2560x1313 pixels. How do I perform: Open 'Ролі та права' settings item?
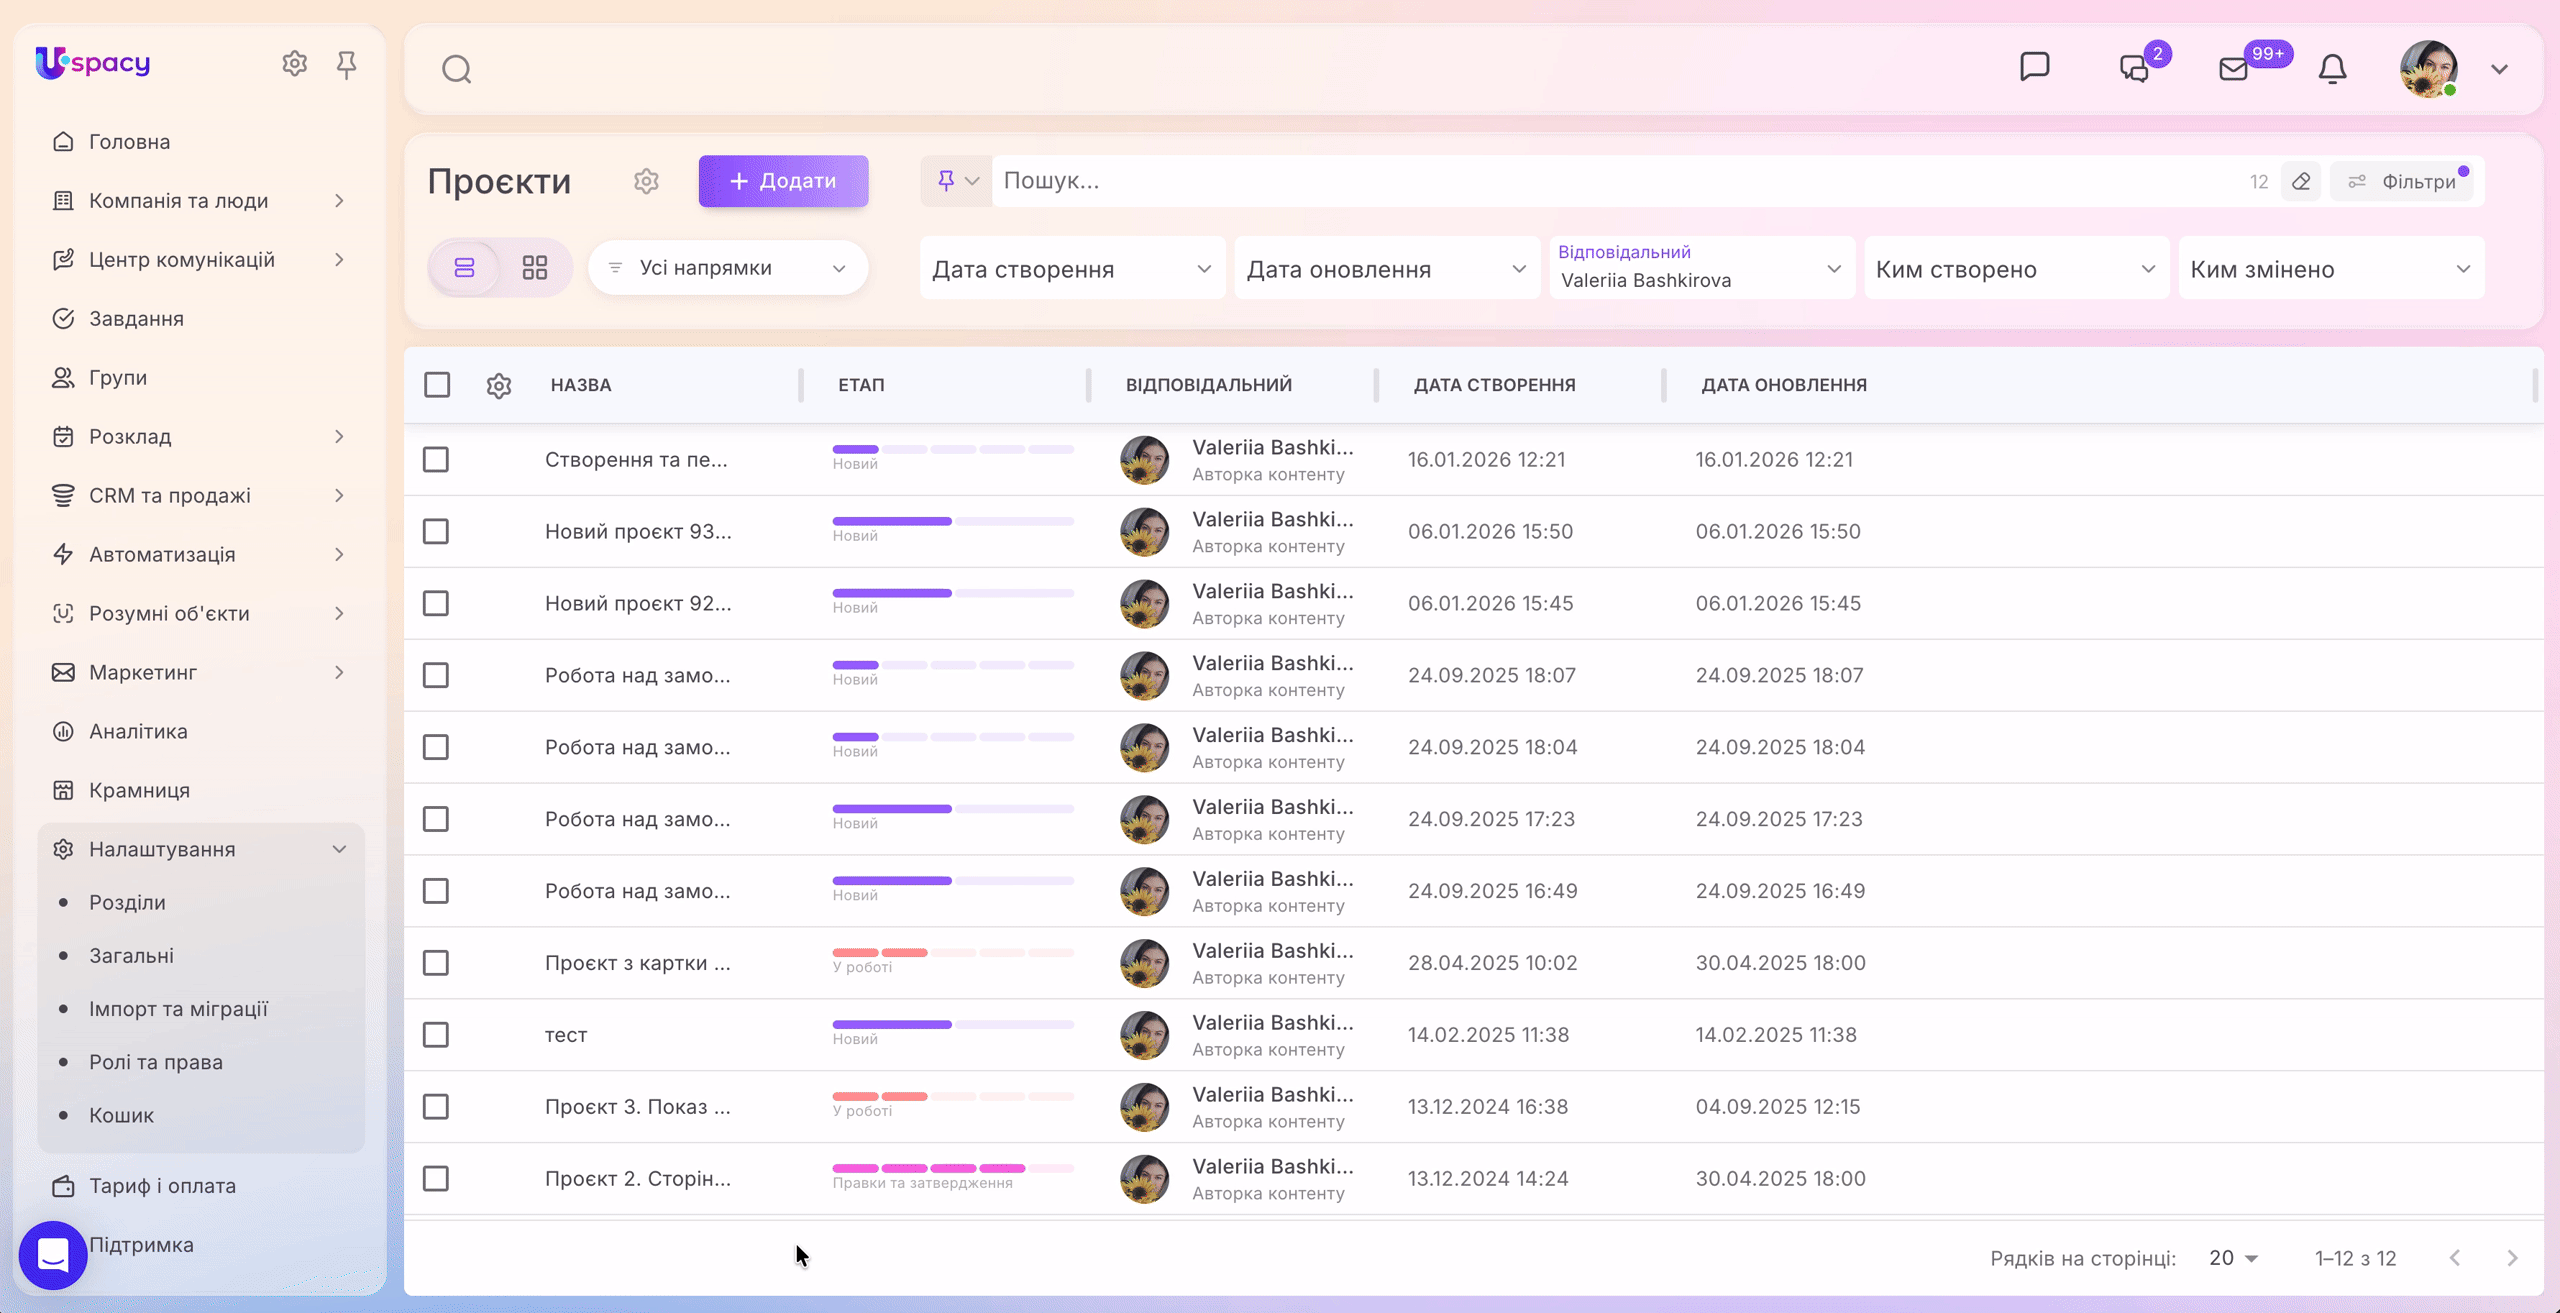tap(156, 1062)
